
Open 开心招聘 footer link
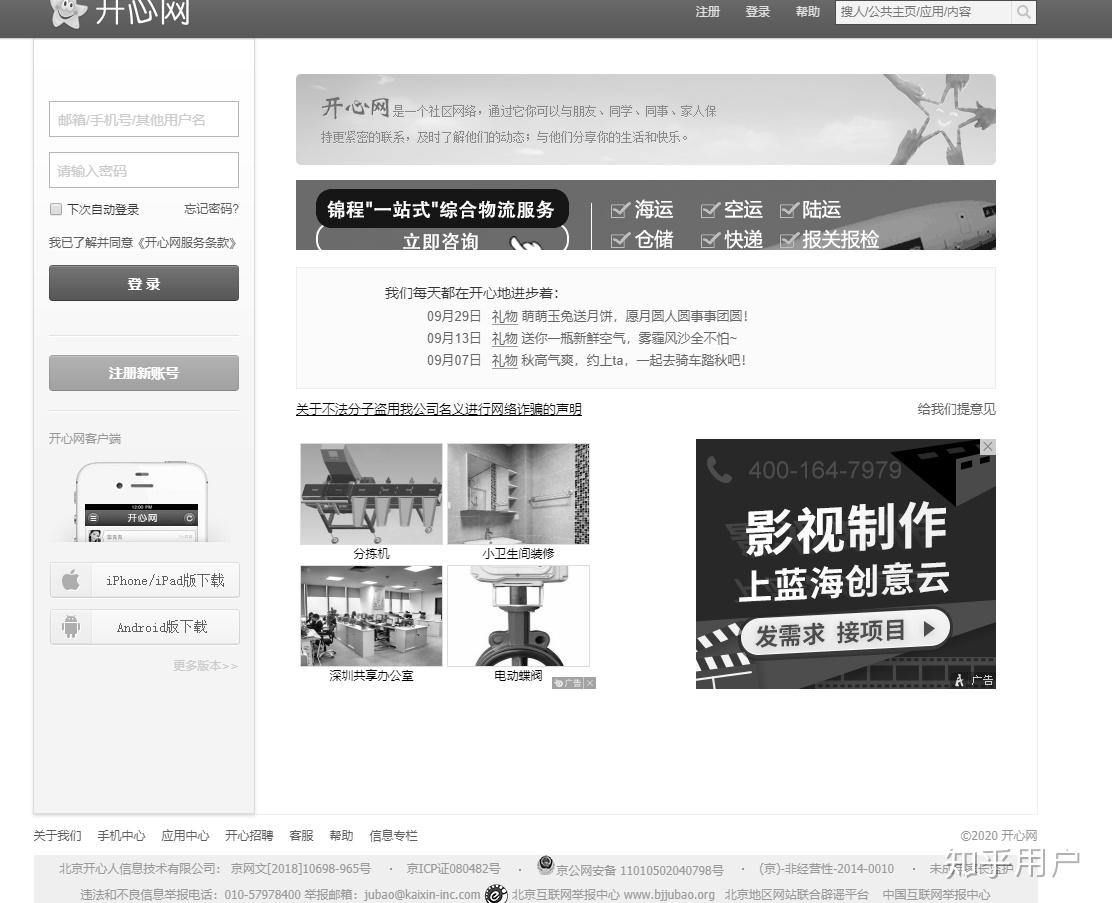[x=249, y=836]
